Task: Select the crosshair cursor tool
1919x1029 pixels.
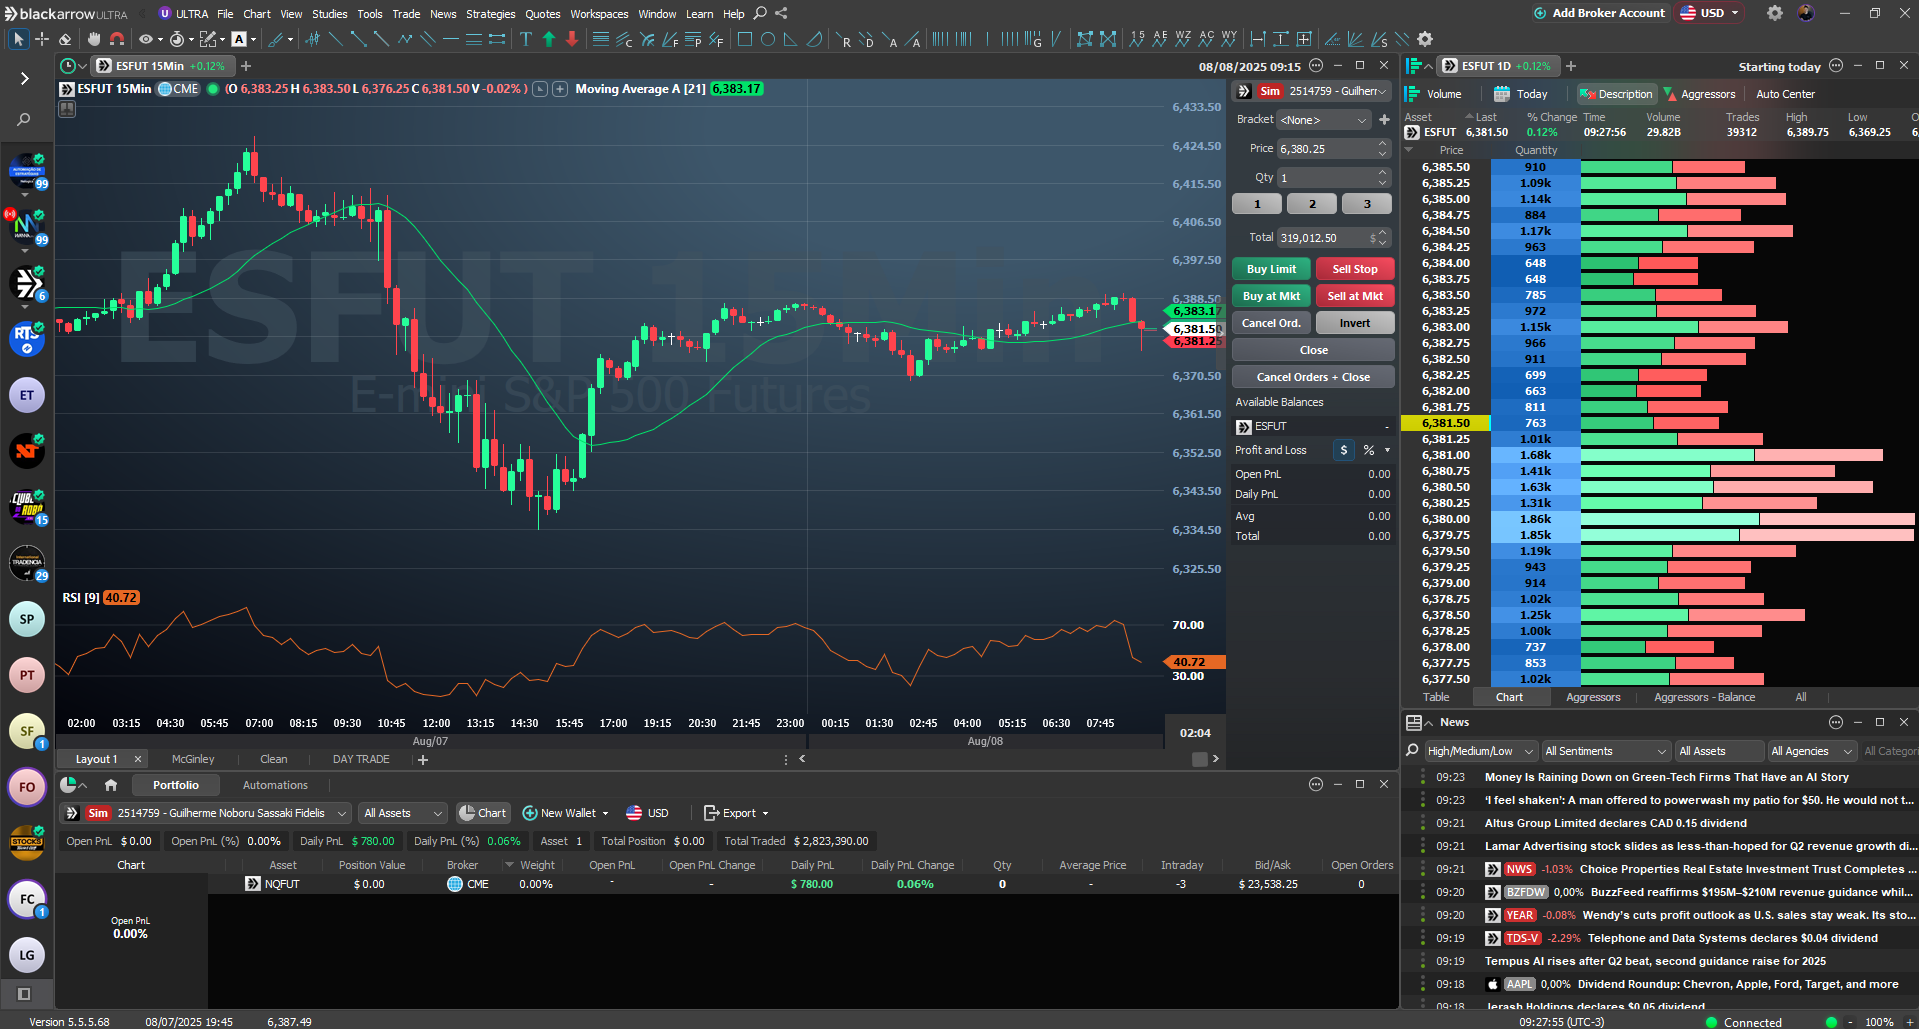Action: (42, 39)
